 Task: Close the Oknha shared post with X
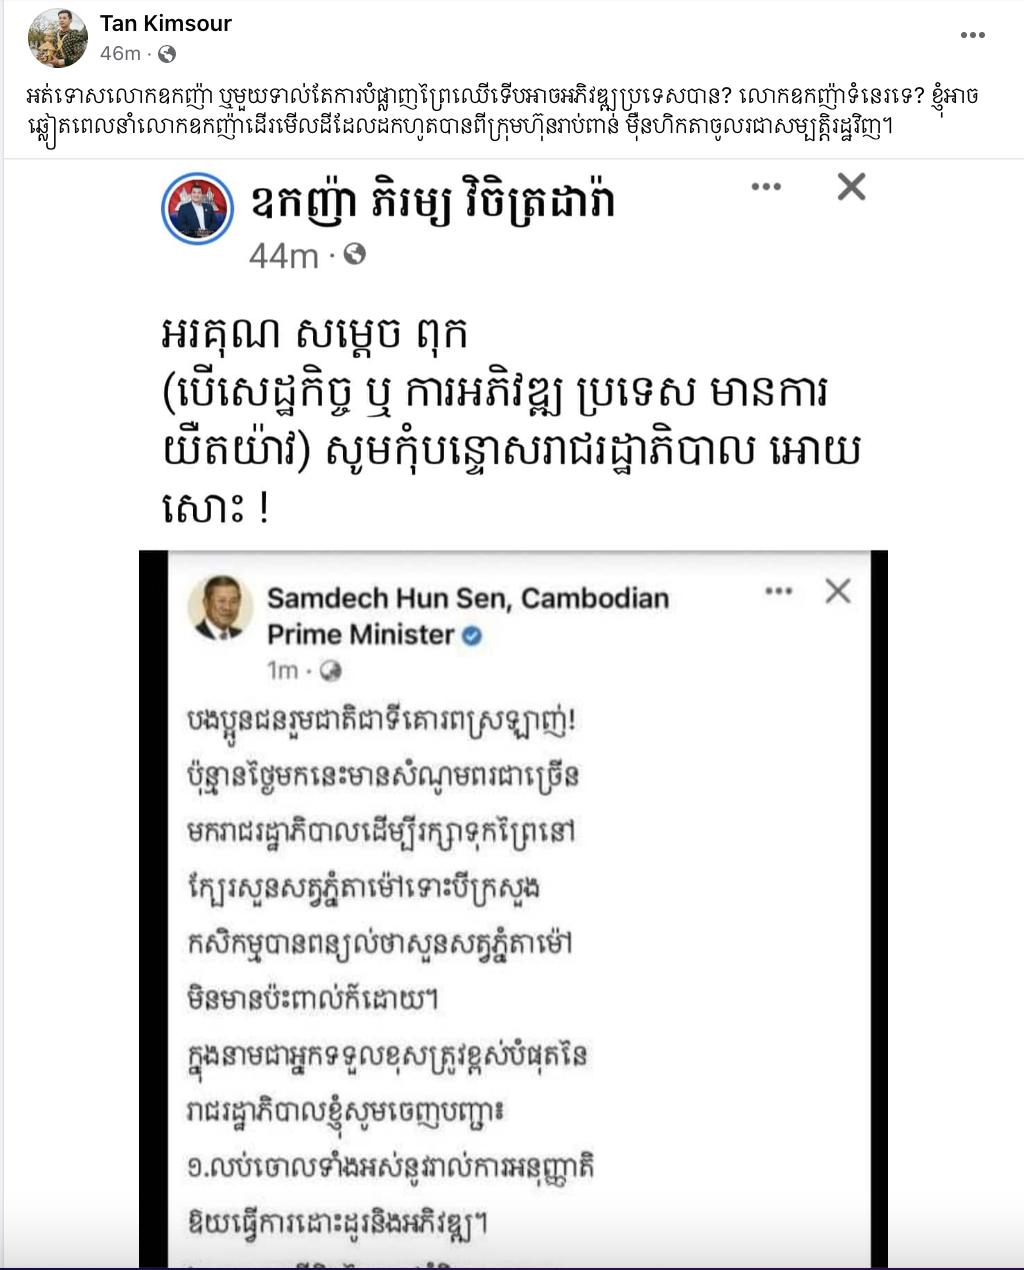tap(851, 187)
